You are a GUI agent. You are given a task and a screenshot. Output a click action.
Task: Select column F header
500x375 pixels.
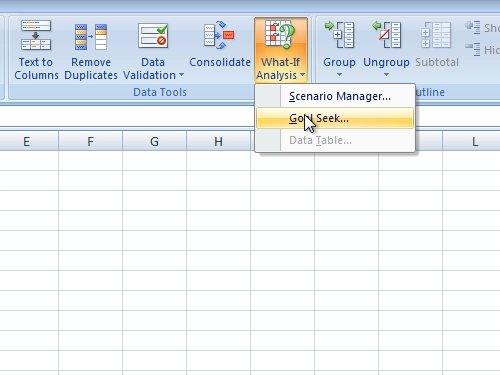coord(90,141)
